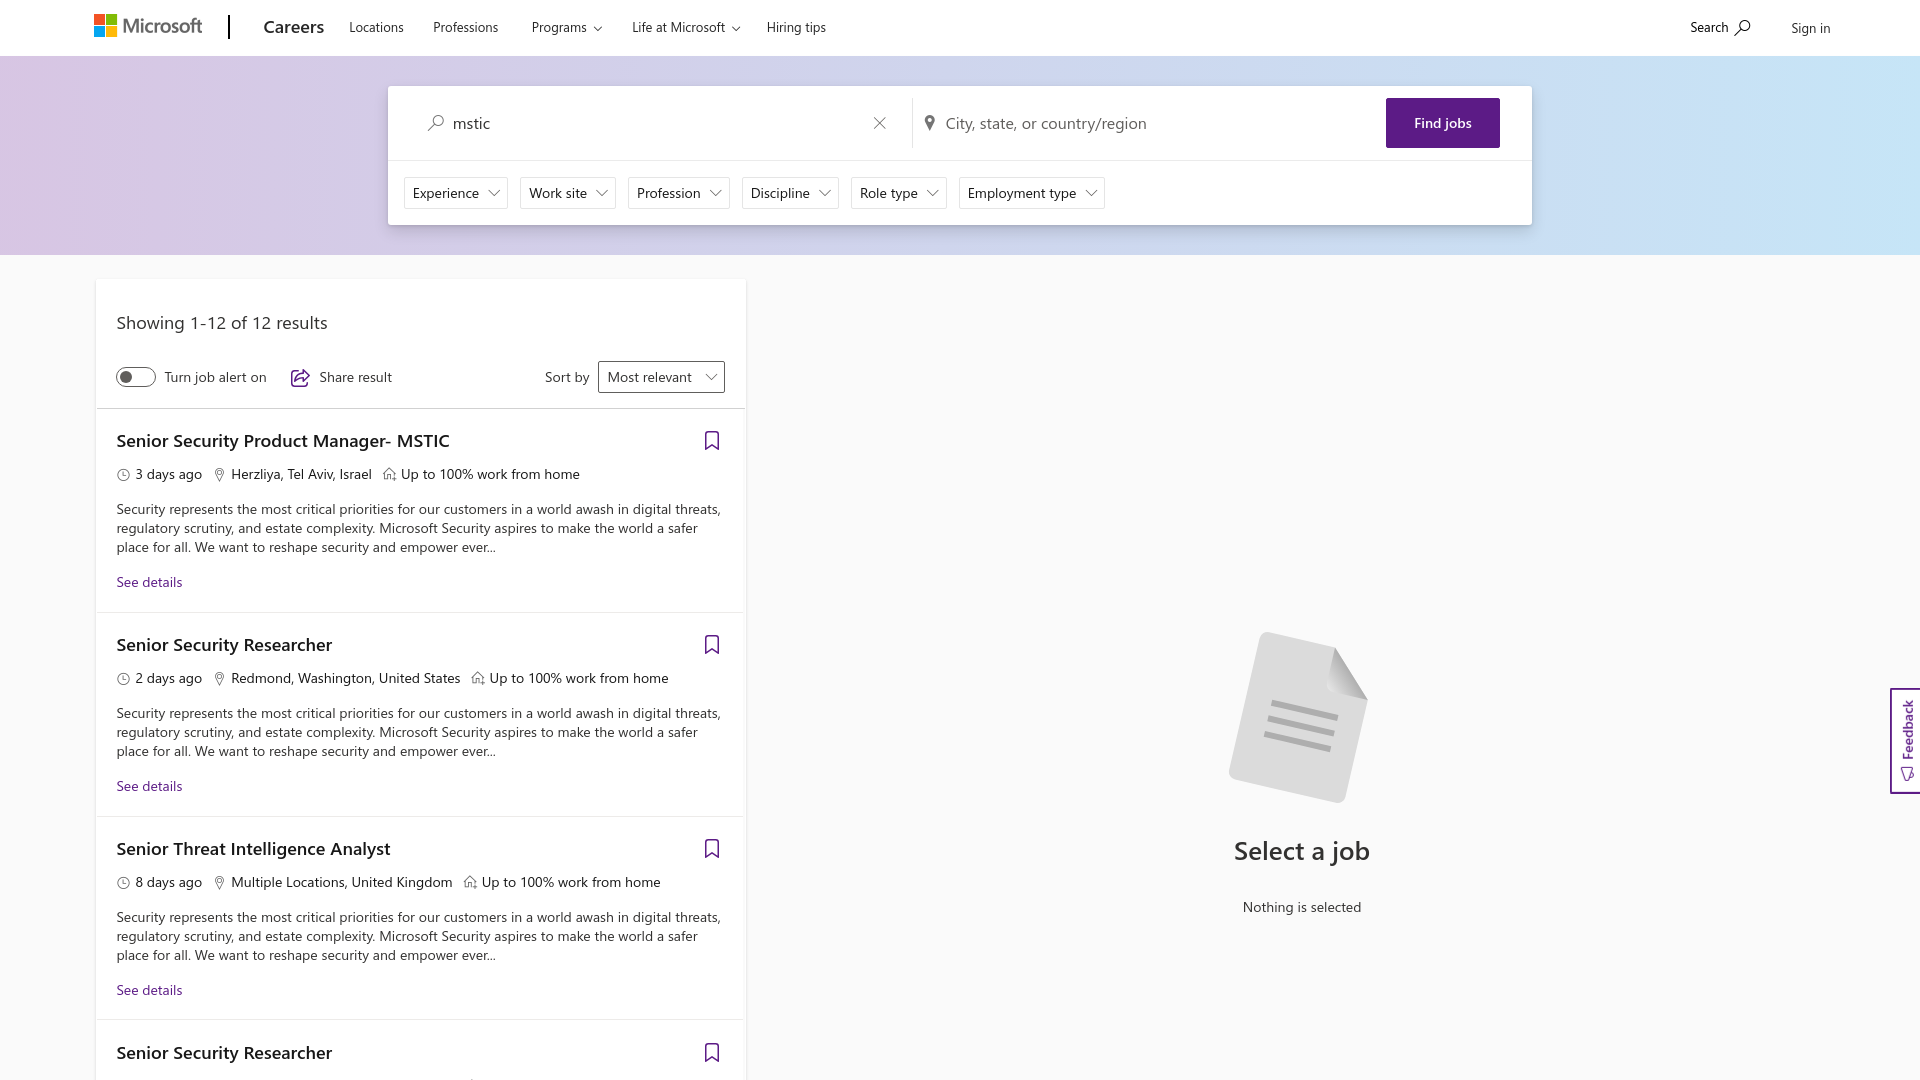Click the Feedback side tab
1920x1080 pixels.
(x=1905, y=741)
